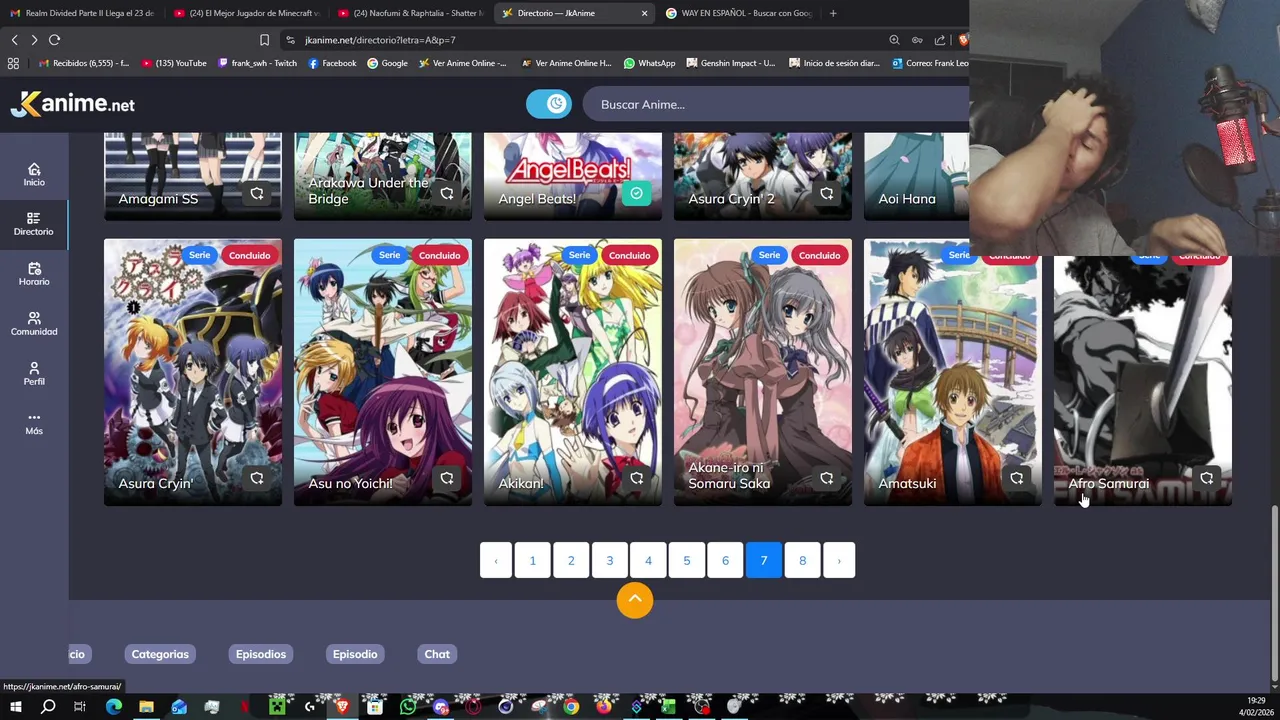Go to Inicio in the sidebar
Viewport: 1280px width, 720px height.
tap(34, 175)
